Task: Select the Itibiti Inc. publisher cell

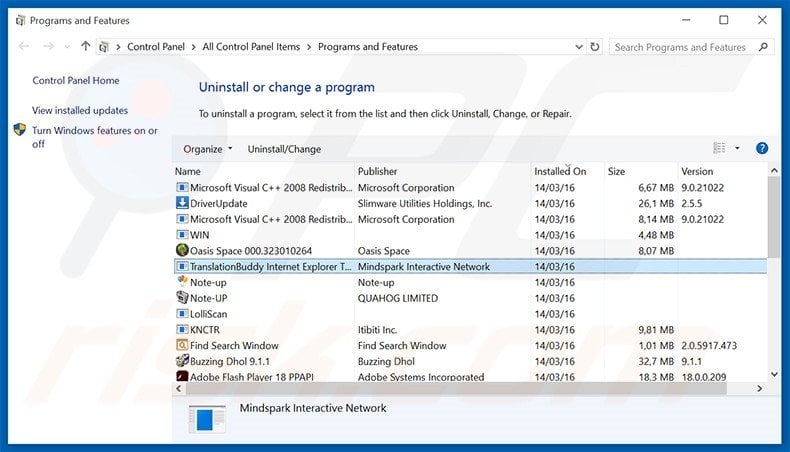Action: coord(377,330)
